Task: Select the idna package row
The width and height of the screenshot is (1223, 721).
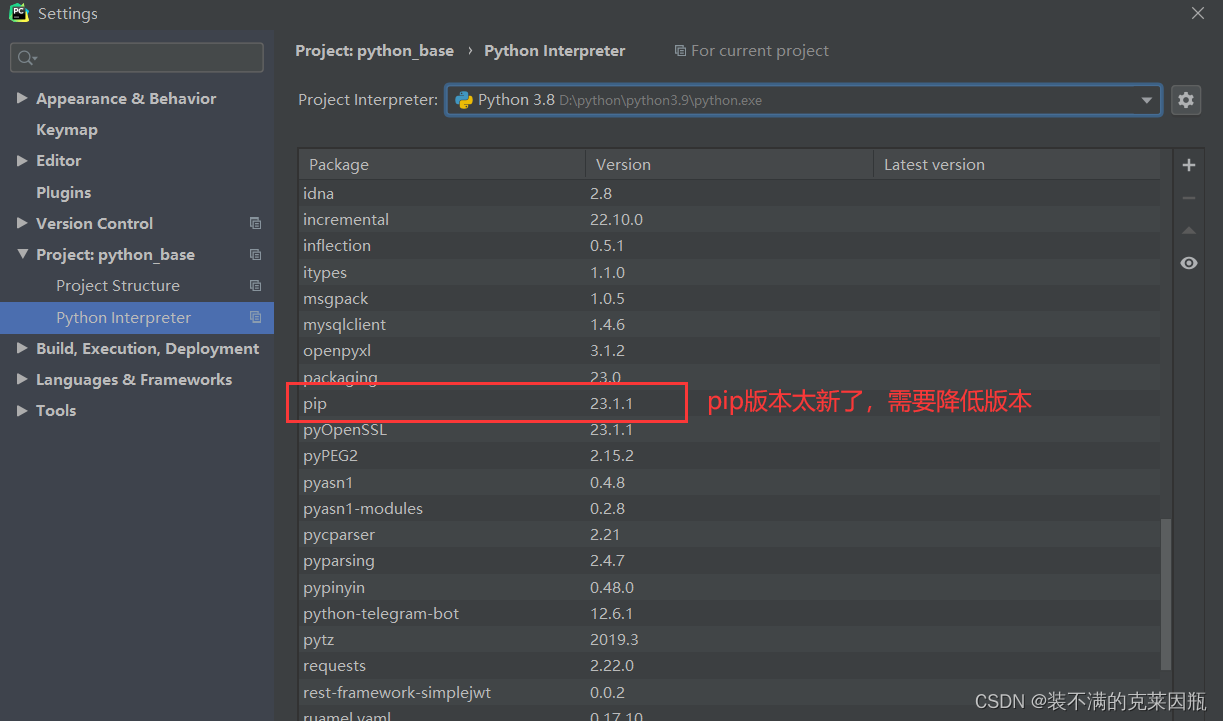Action: click(729, 193)
